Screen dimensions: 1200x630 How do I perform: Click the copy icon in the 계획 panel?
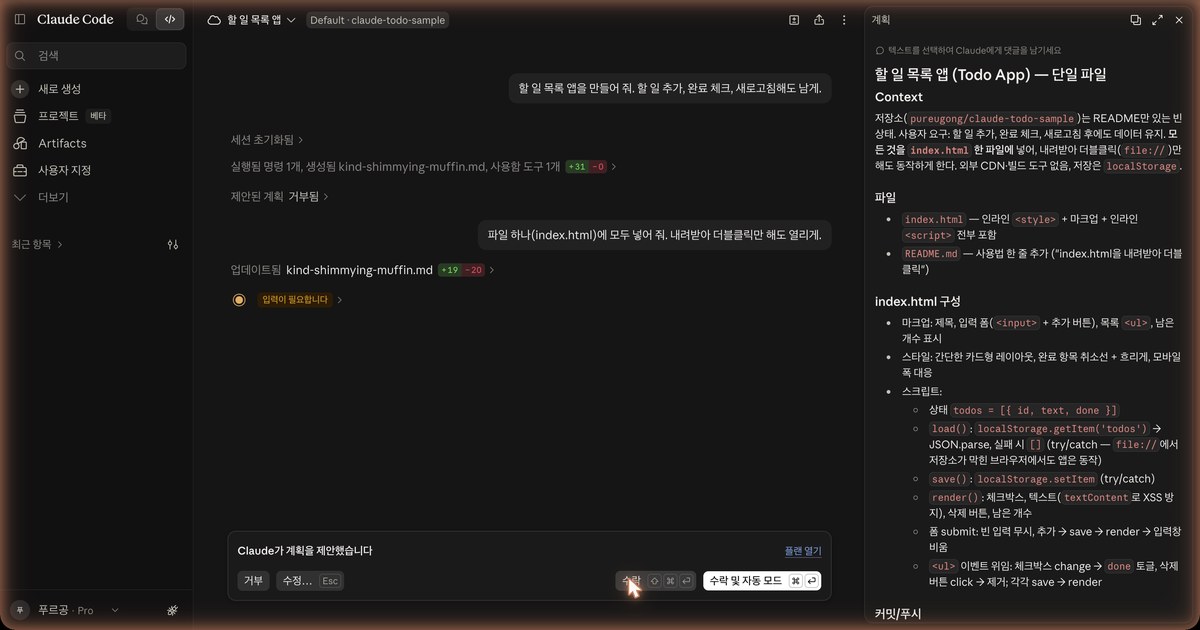1135,20
